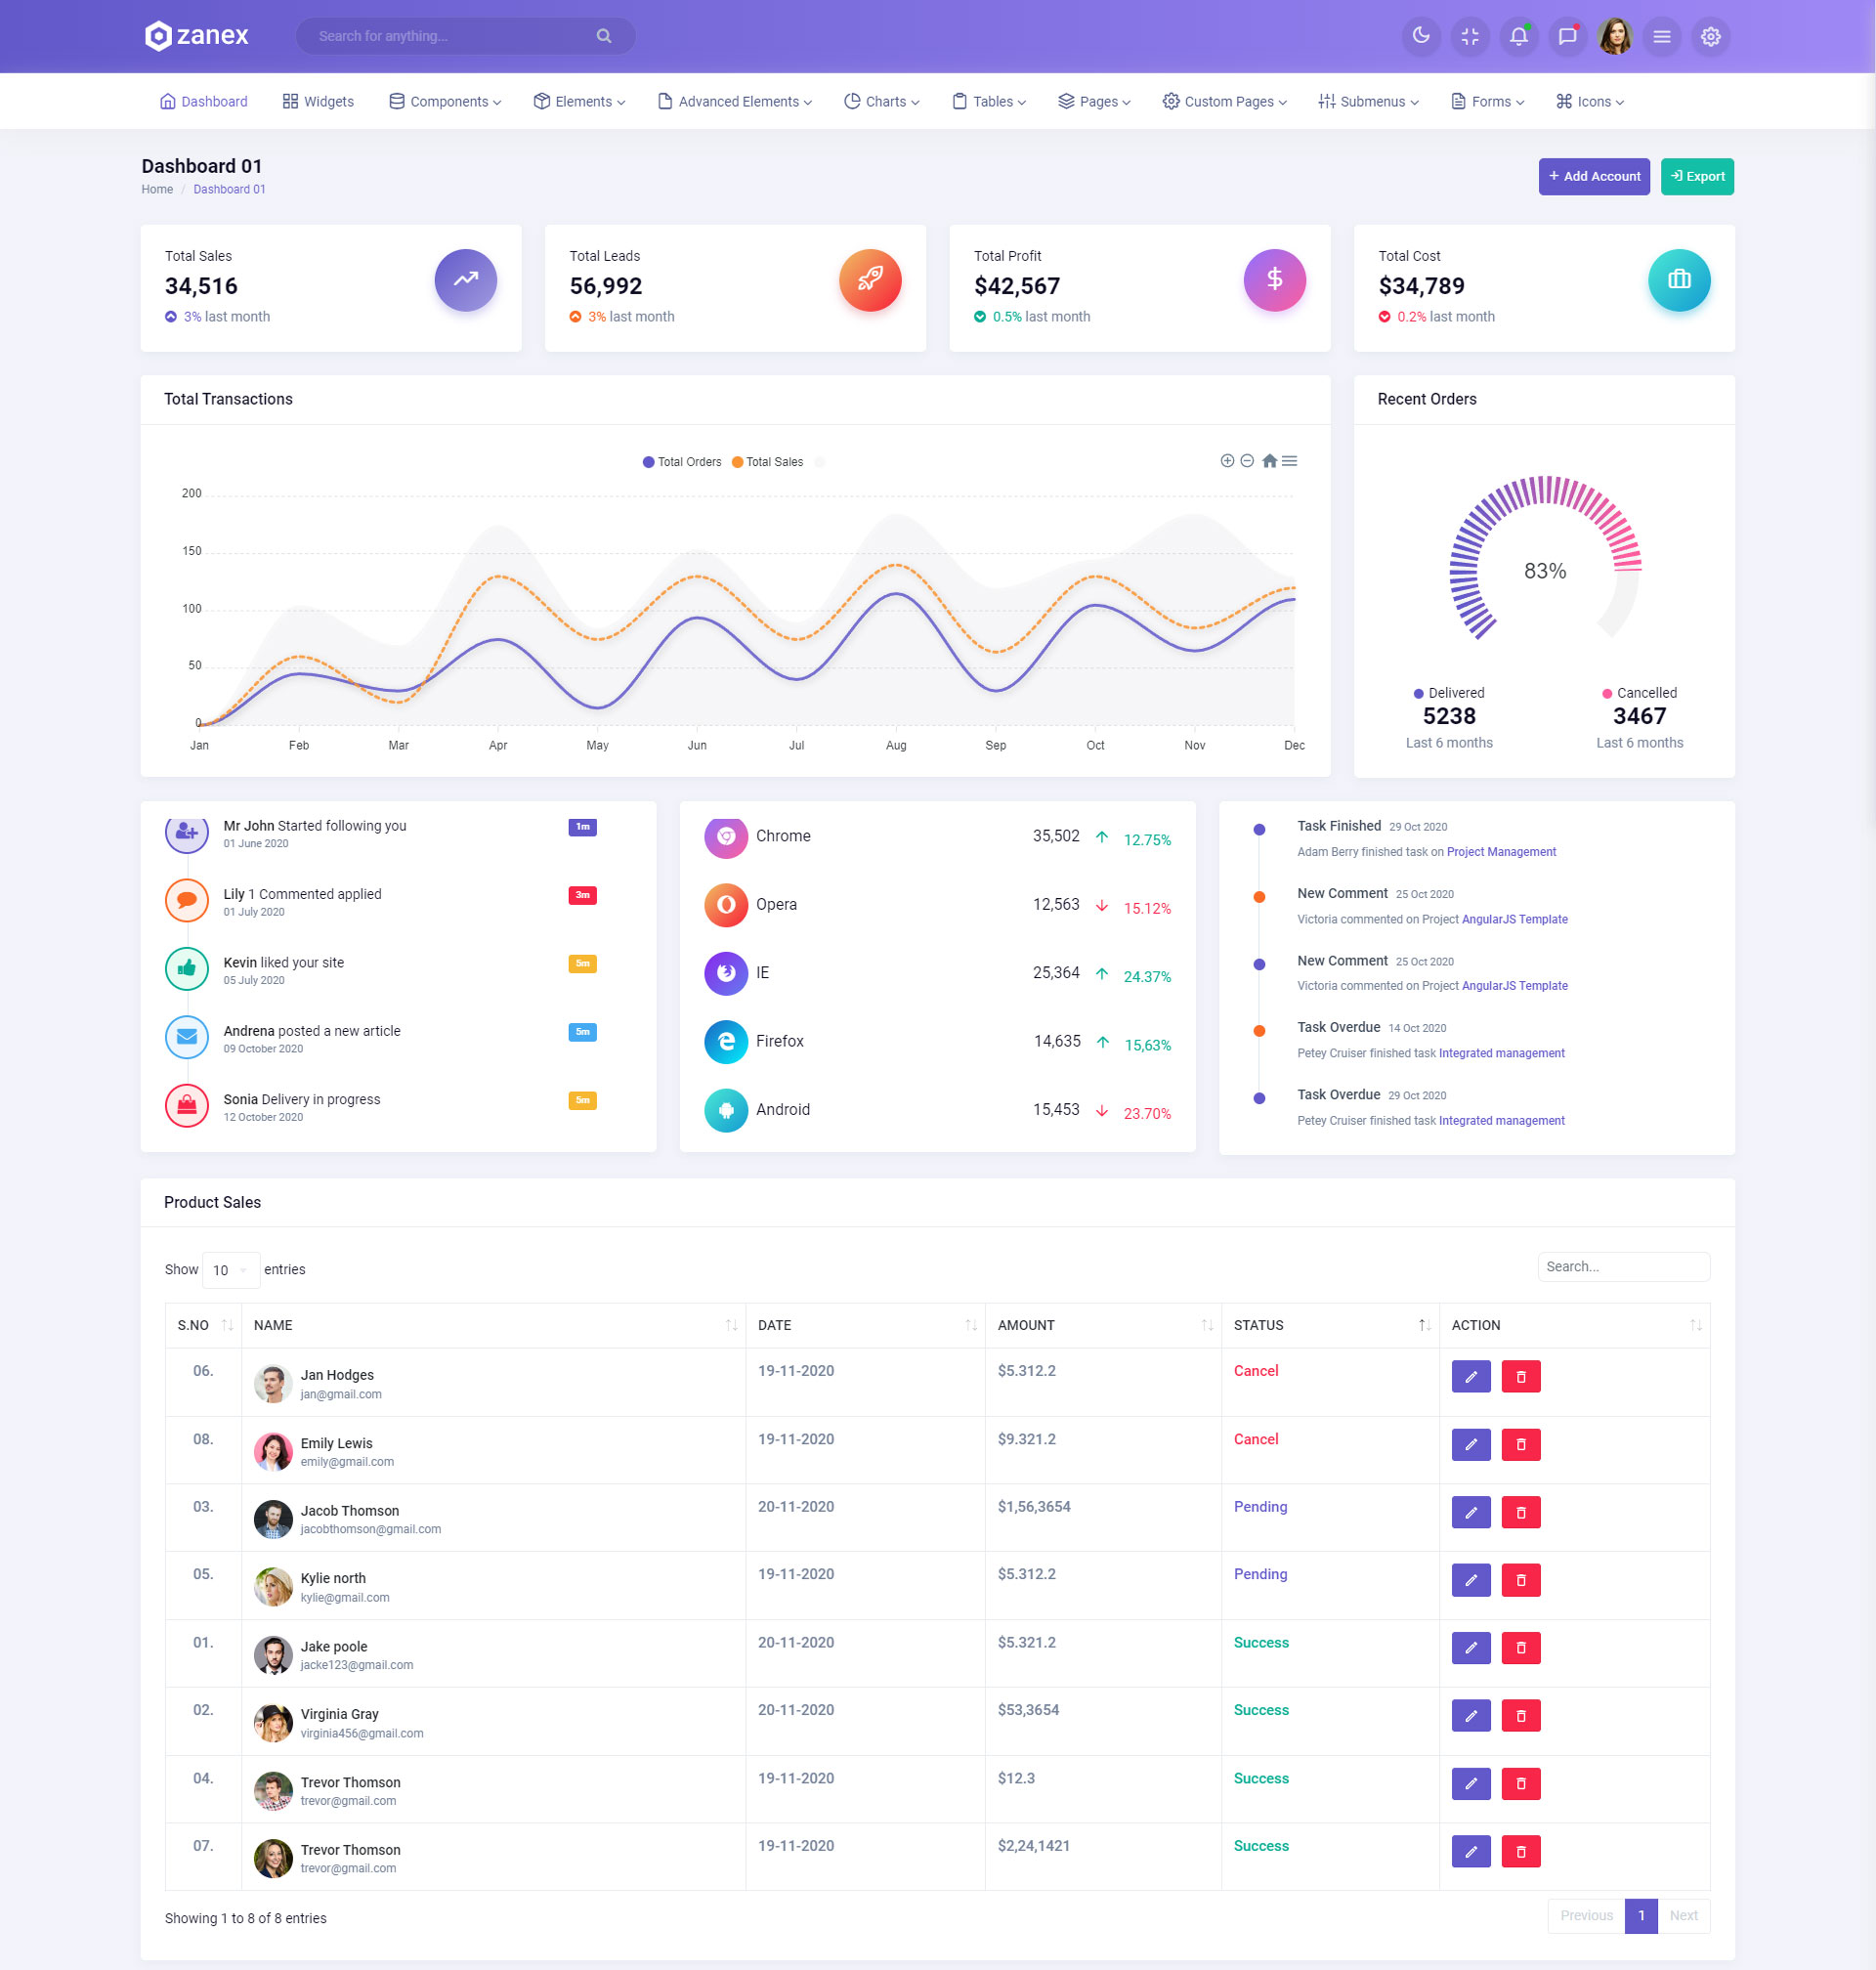Open the settings gear icon in header
Screen dimensions: 1876x1970
pyautogui.click(x=1710, y=36)
